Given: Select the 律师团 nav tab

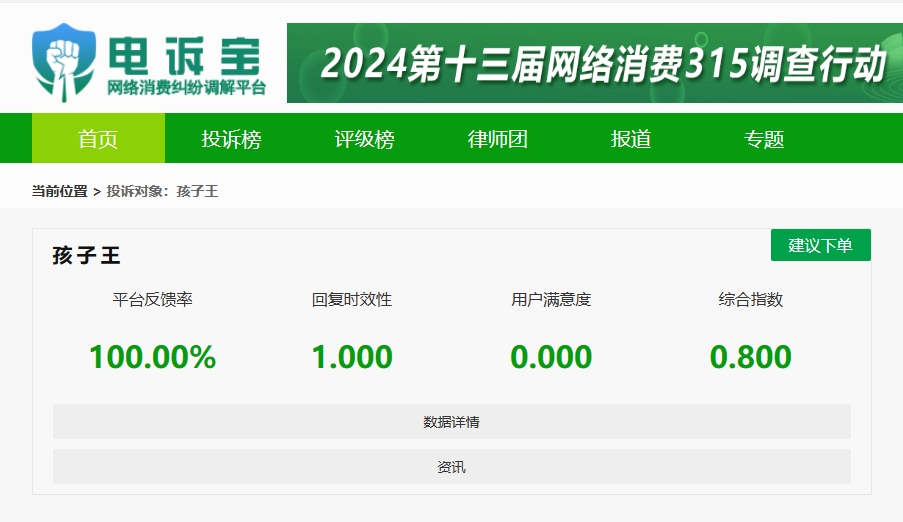Looking at the screenshot, I should coord(498,138).
